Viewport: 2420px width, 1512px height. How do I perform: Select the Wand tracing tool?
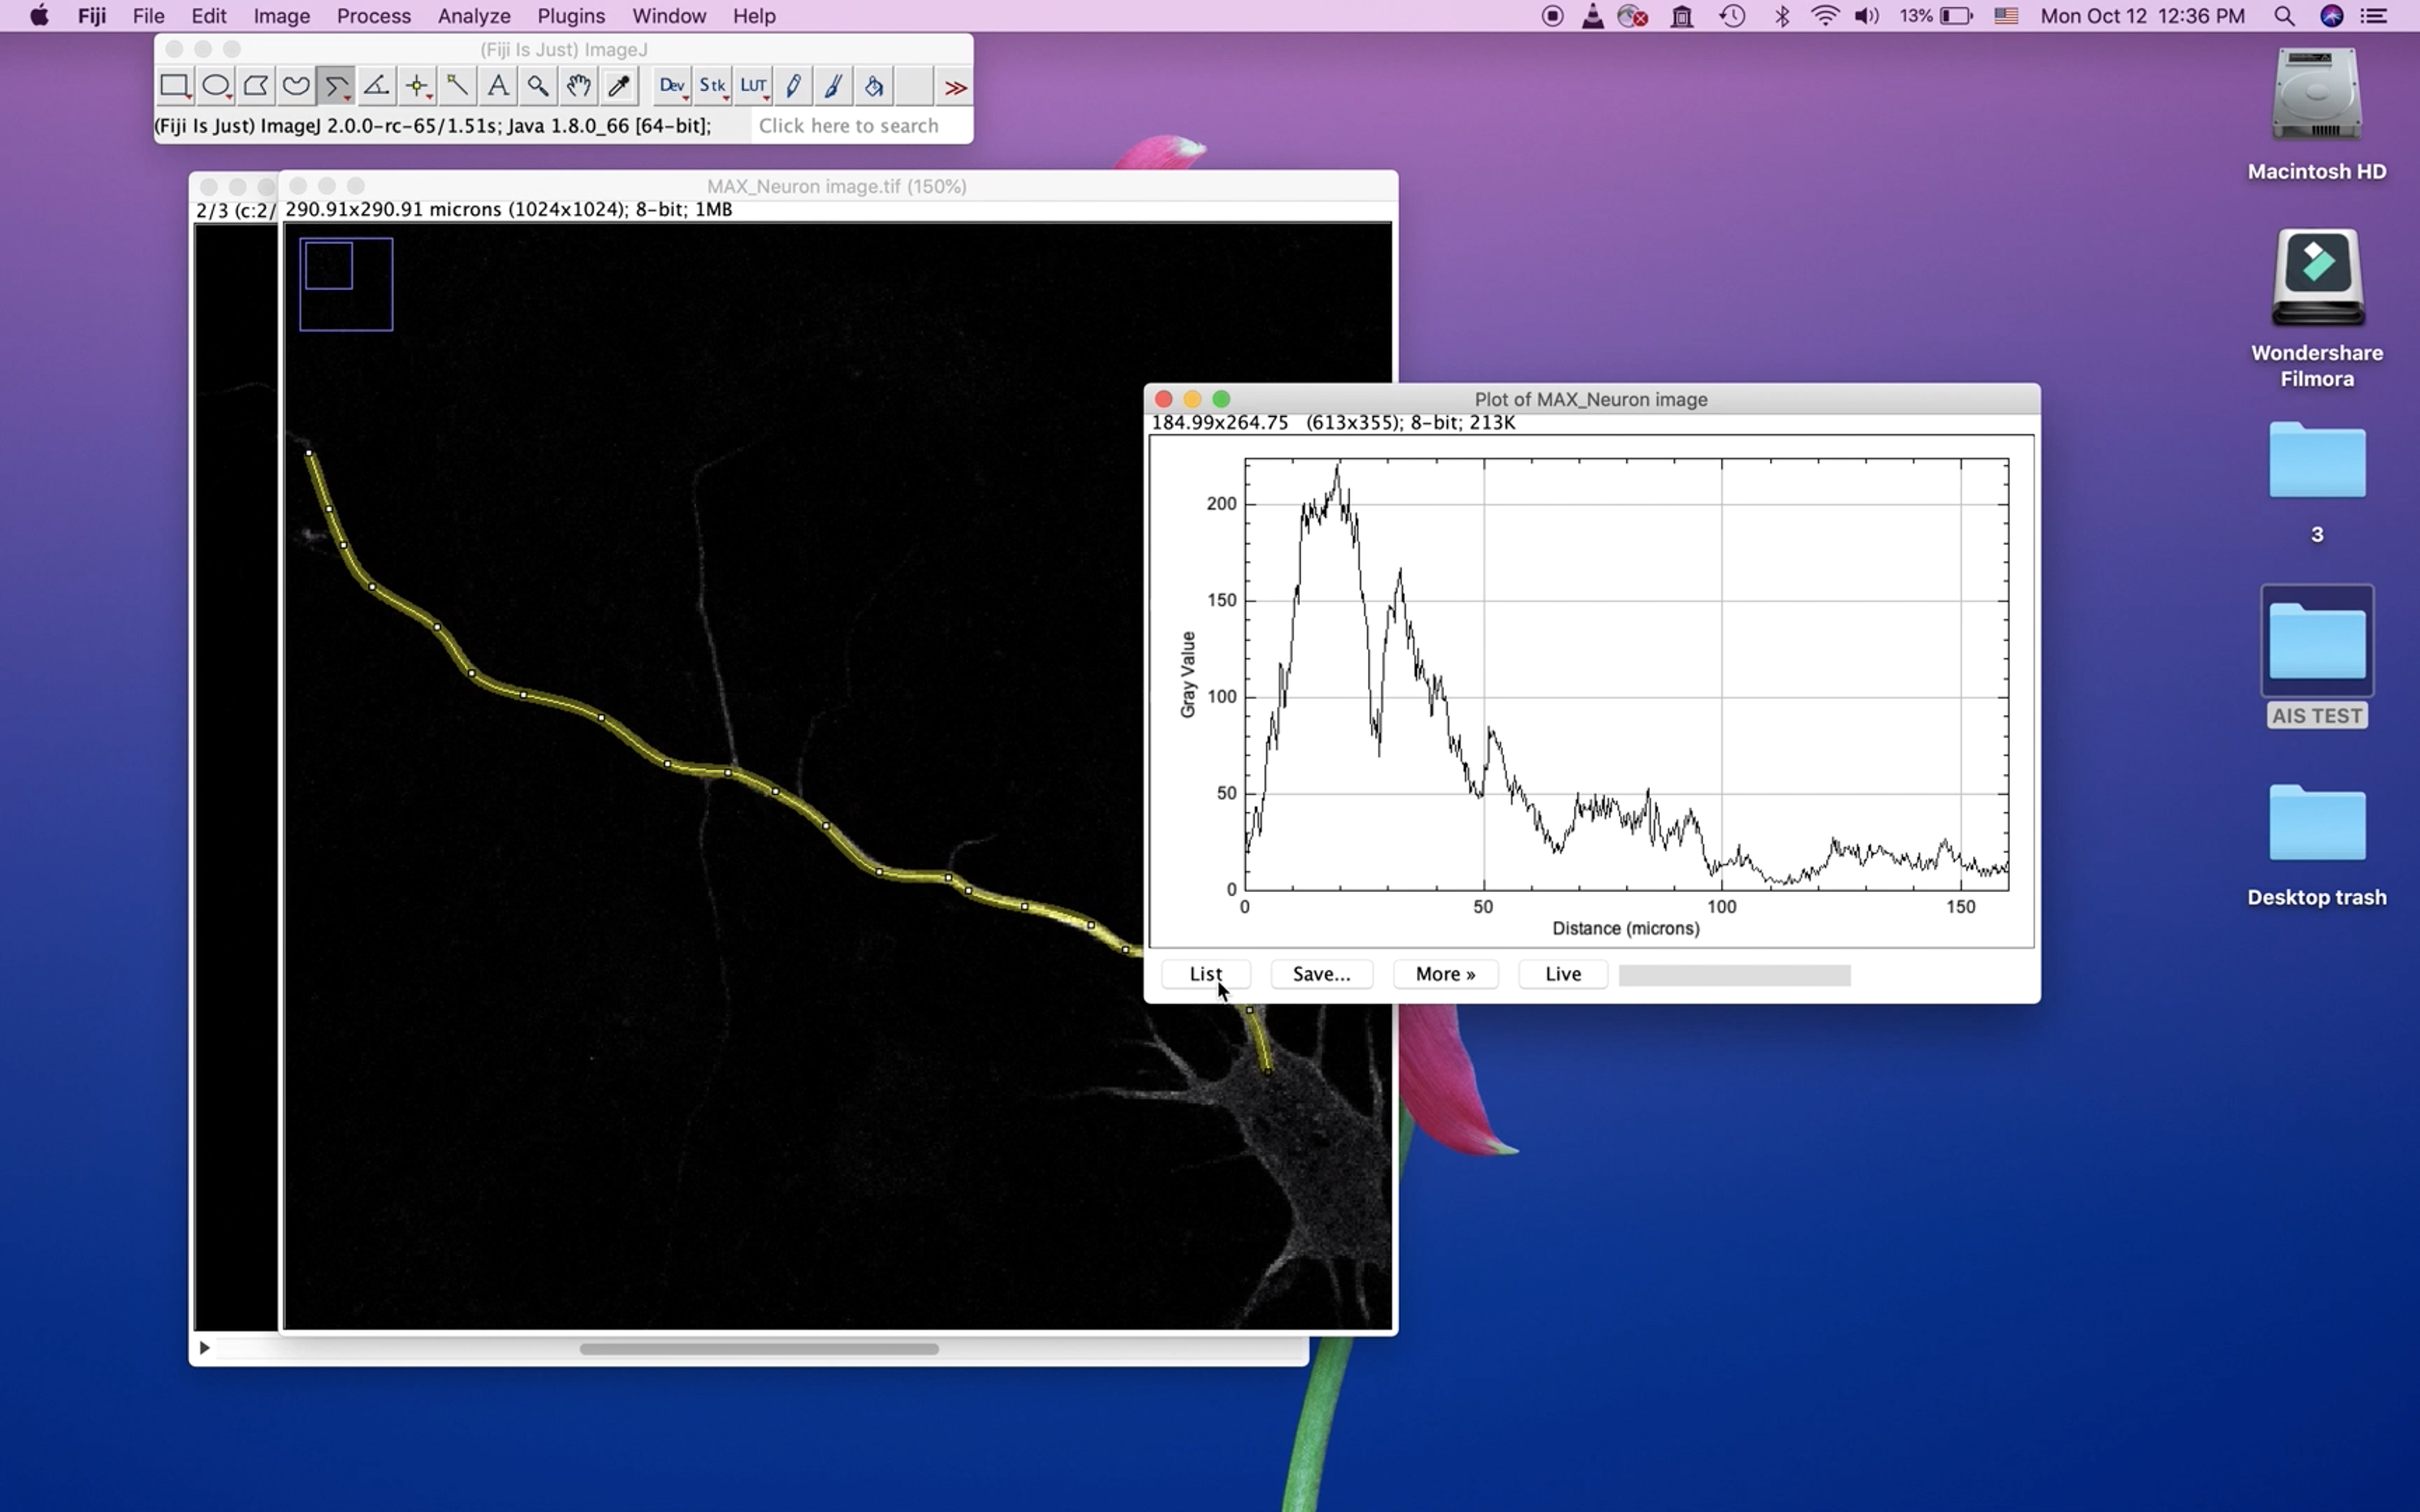(x=457, y=86)
